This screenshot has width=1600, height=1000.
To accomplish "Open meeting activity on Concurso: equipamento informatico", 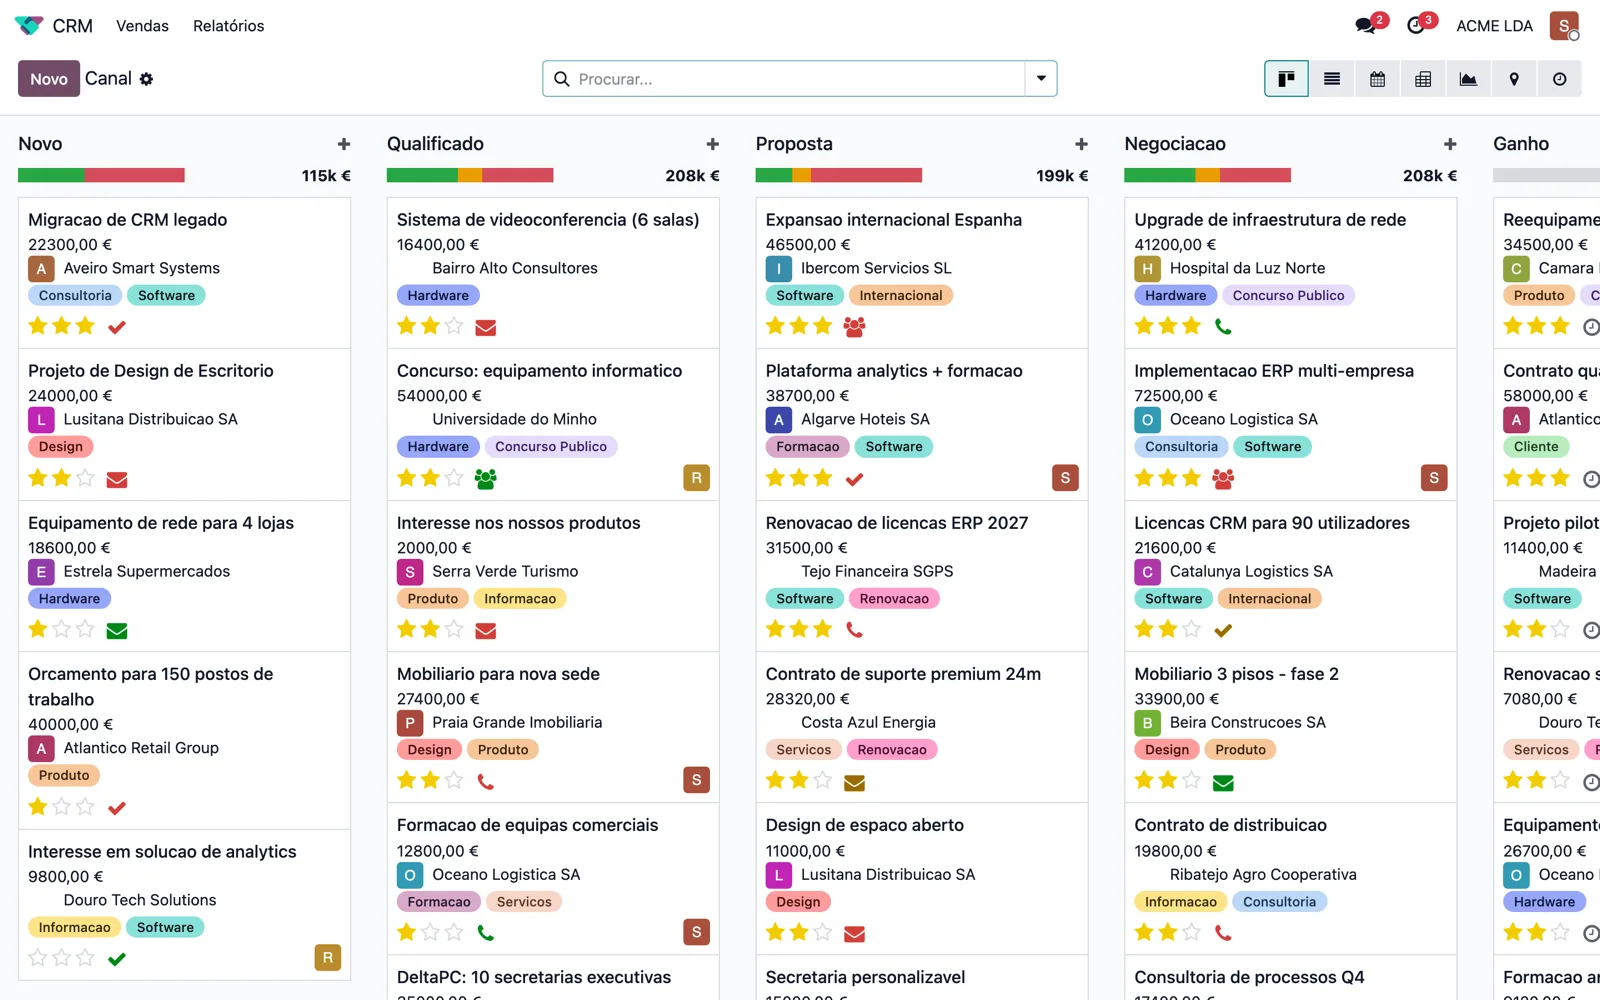I will pyautogui.click(x=486, y=478).
